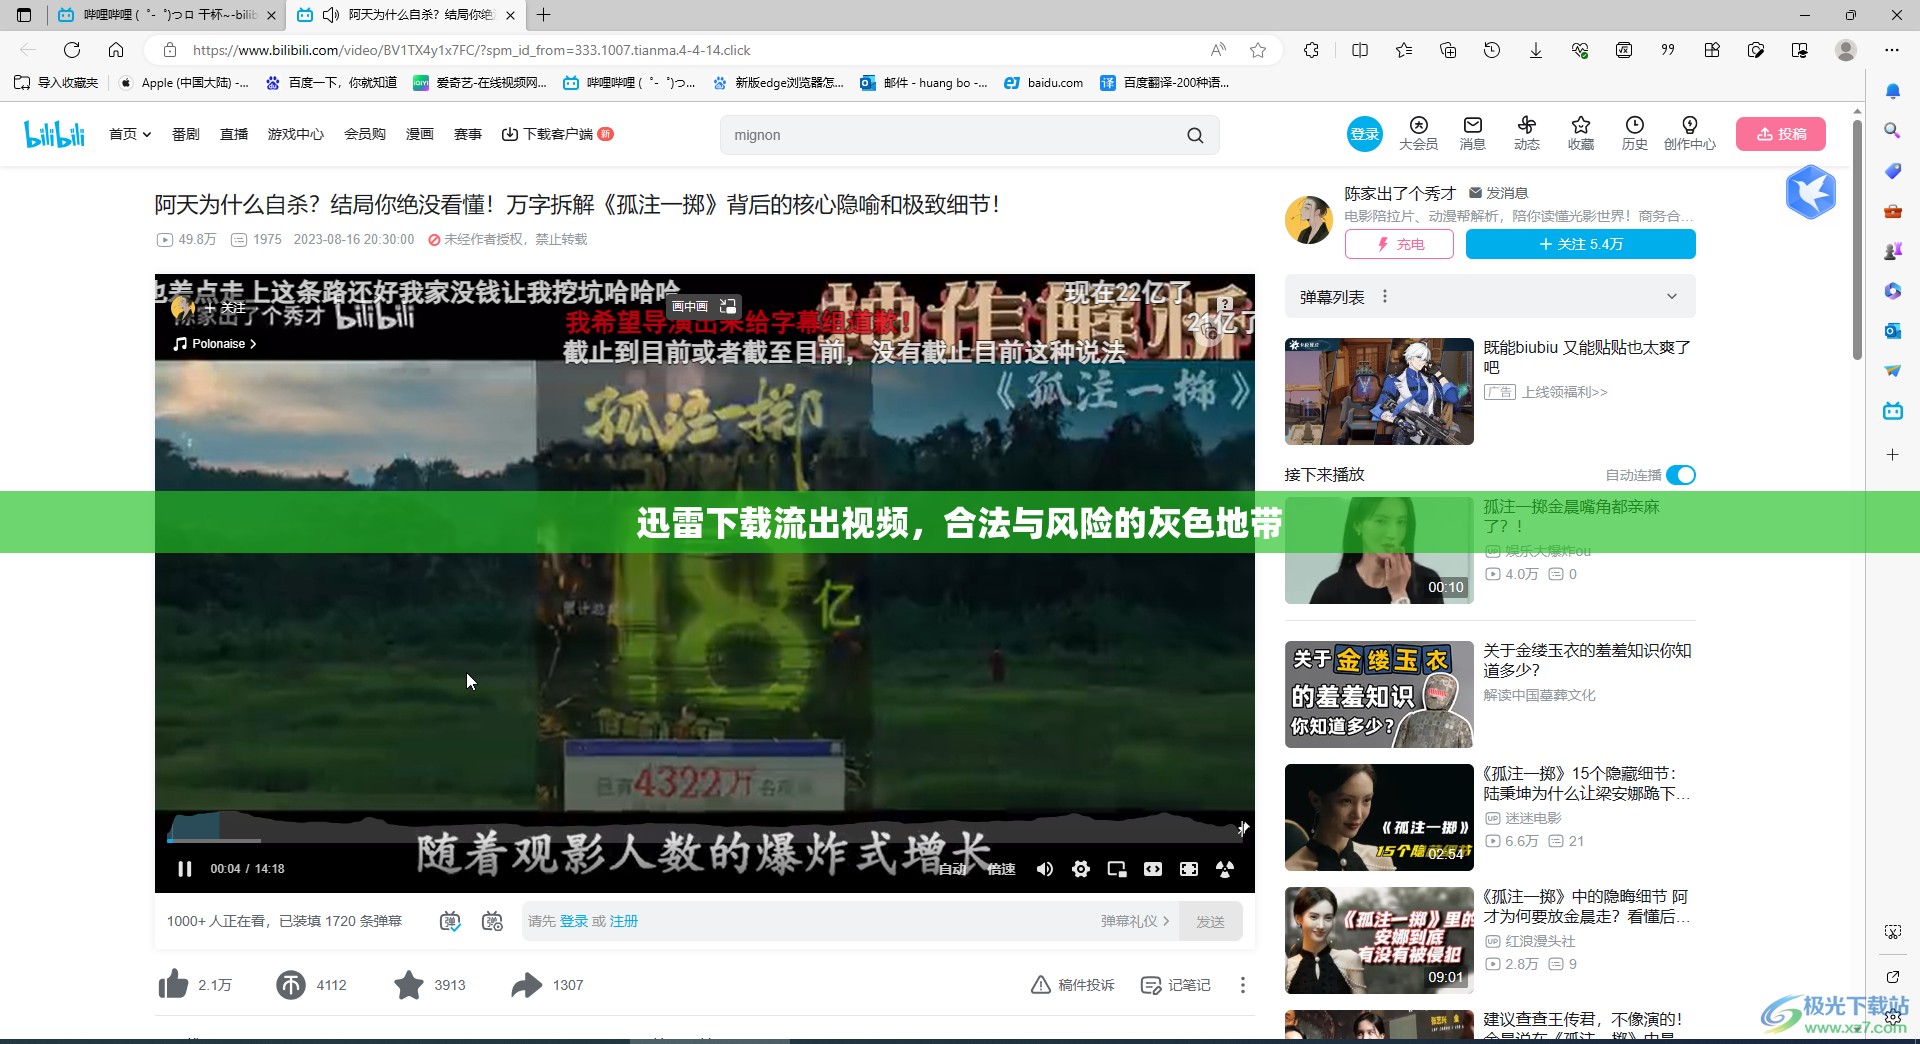Open baidu.com bookmark

(1044, 83)
